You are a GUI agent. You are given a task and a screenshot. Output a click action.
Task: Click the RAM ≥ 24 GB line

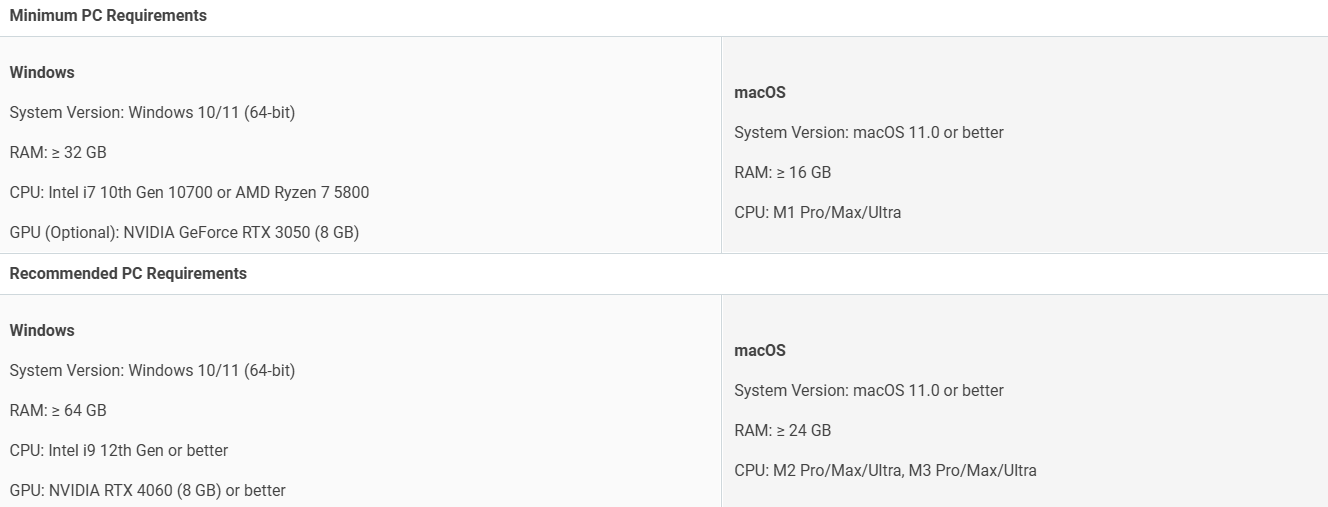pyautogui.click(x=783, y=430)
